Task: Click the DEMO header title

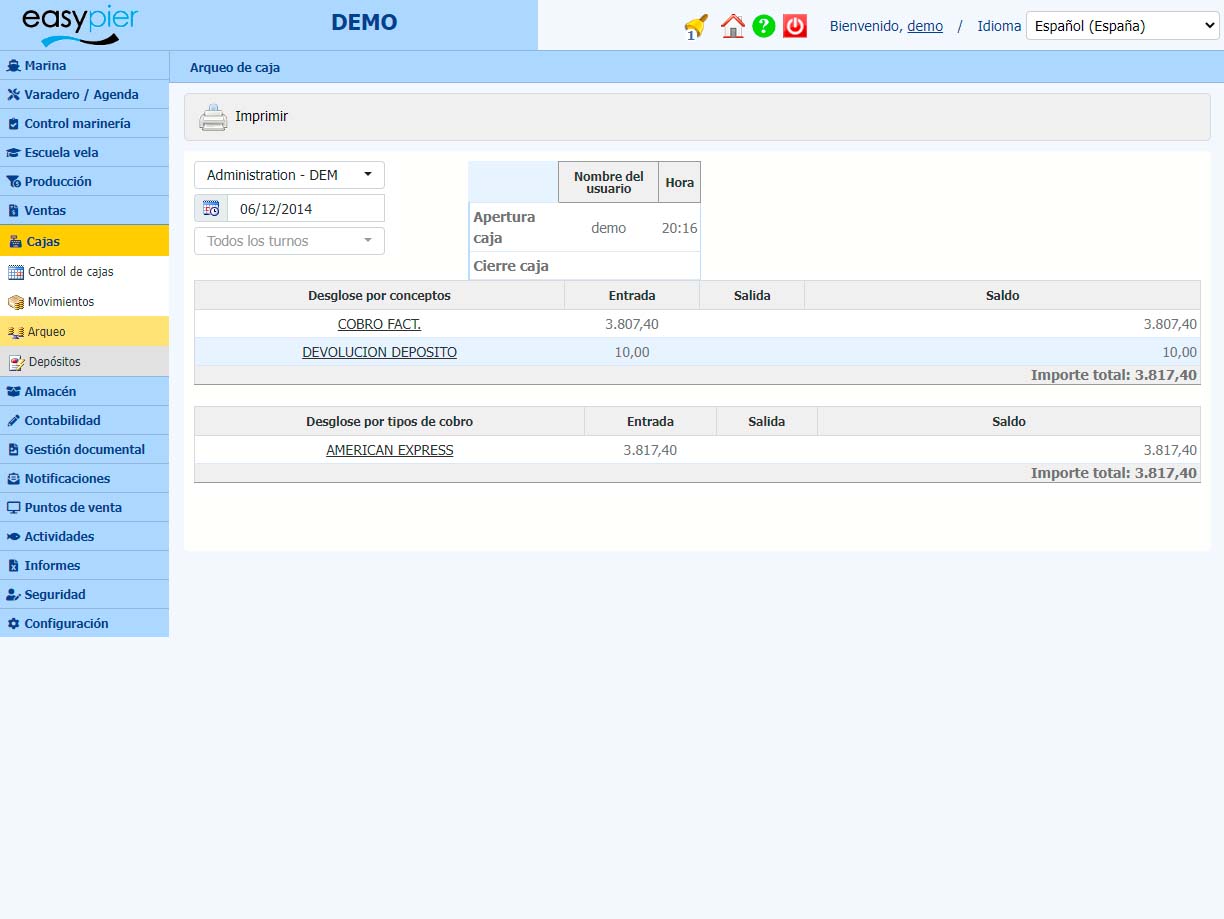Action: click(x=364, y=22)
